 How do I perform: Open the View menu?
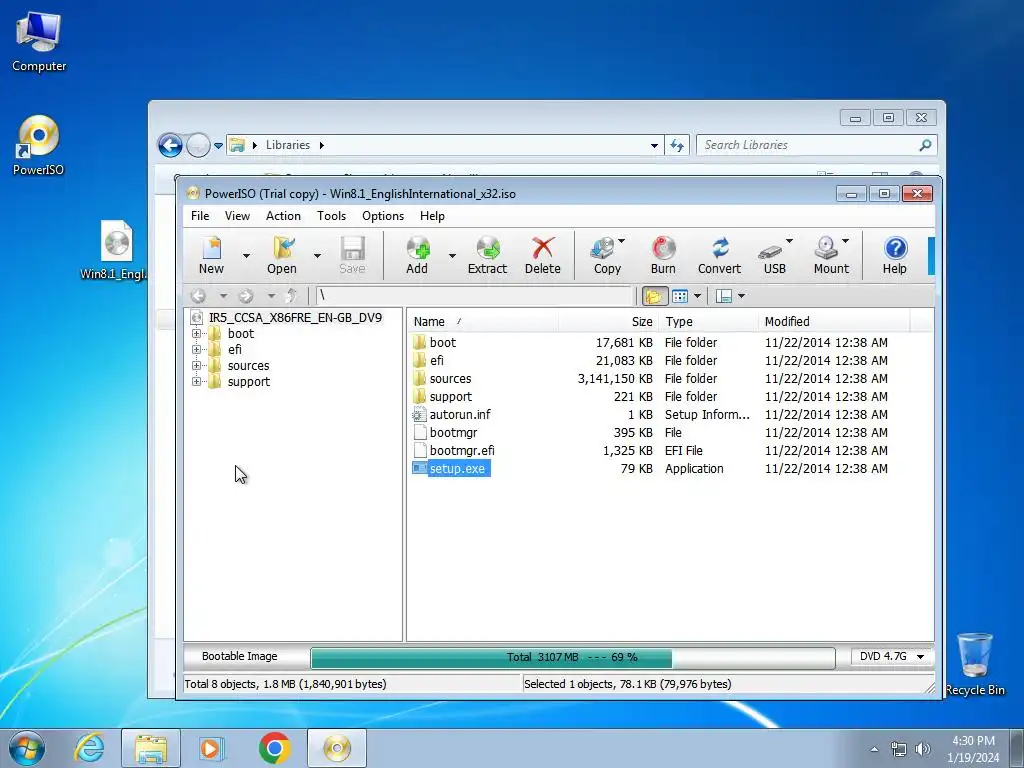(237, 216)
